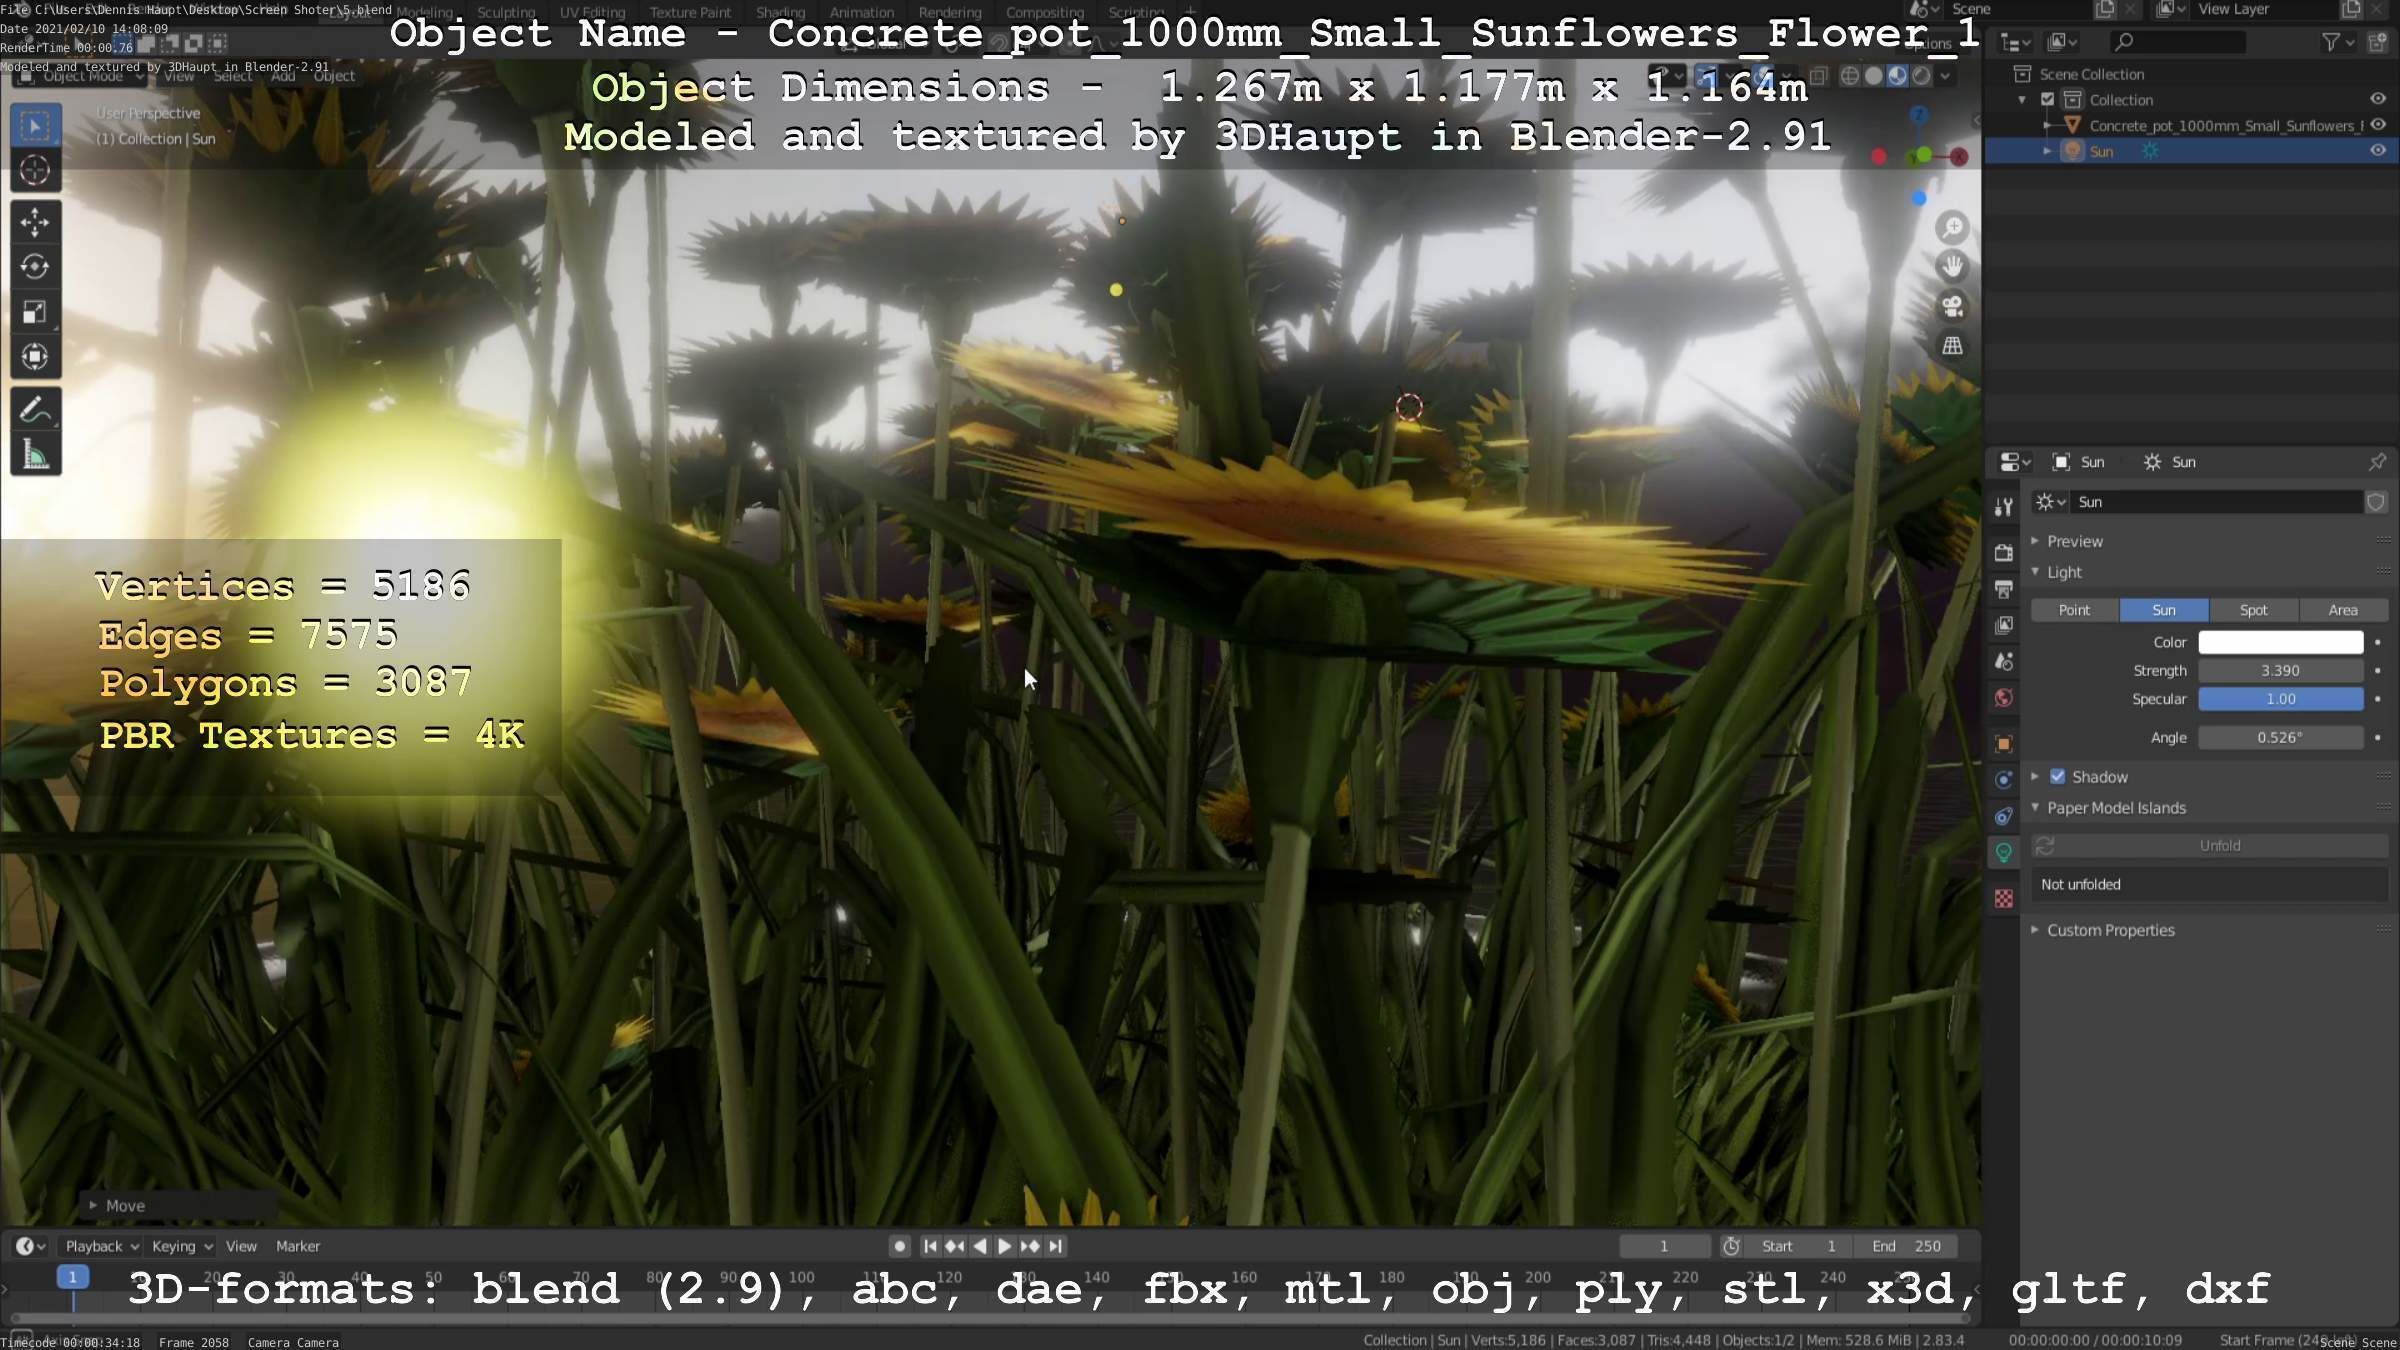
Task: Switch to the Compositing workspace tab
Action: click(x=1045, y=12)
